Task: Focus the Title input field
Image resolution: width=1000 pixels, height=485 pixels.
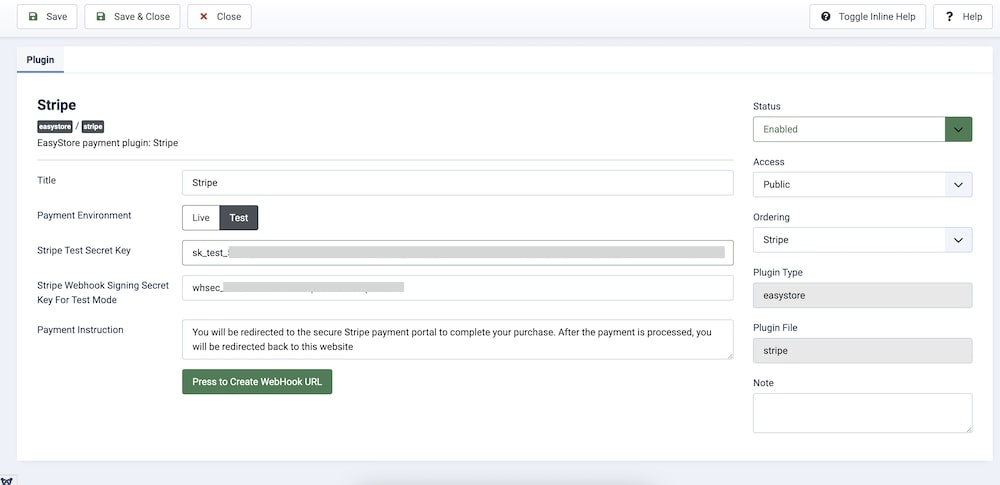Action: click(457, 183)
